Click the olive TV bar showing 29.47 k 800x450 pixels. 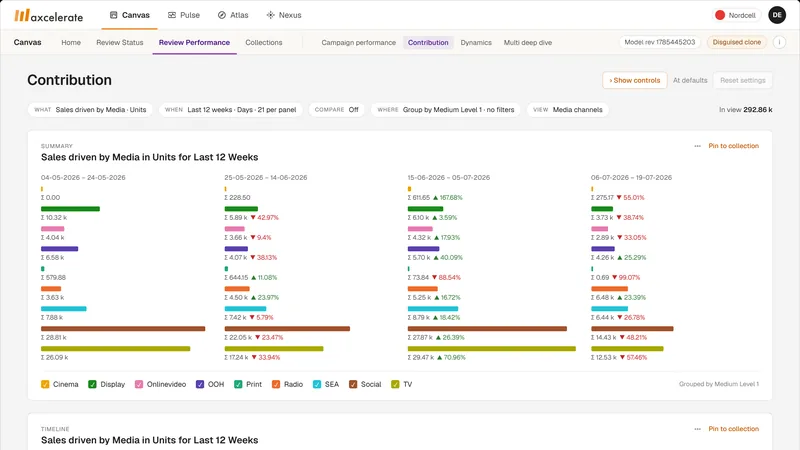(492, 348)
